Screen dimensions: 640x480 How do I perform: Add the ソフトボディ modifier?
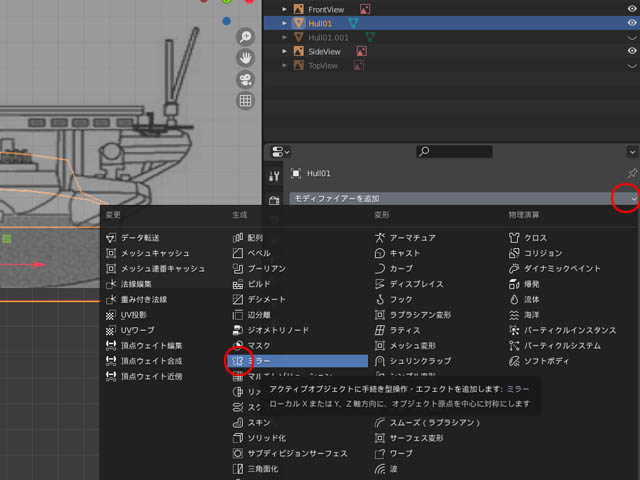pos(539,361)
